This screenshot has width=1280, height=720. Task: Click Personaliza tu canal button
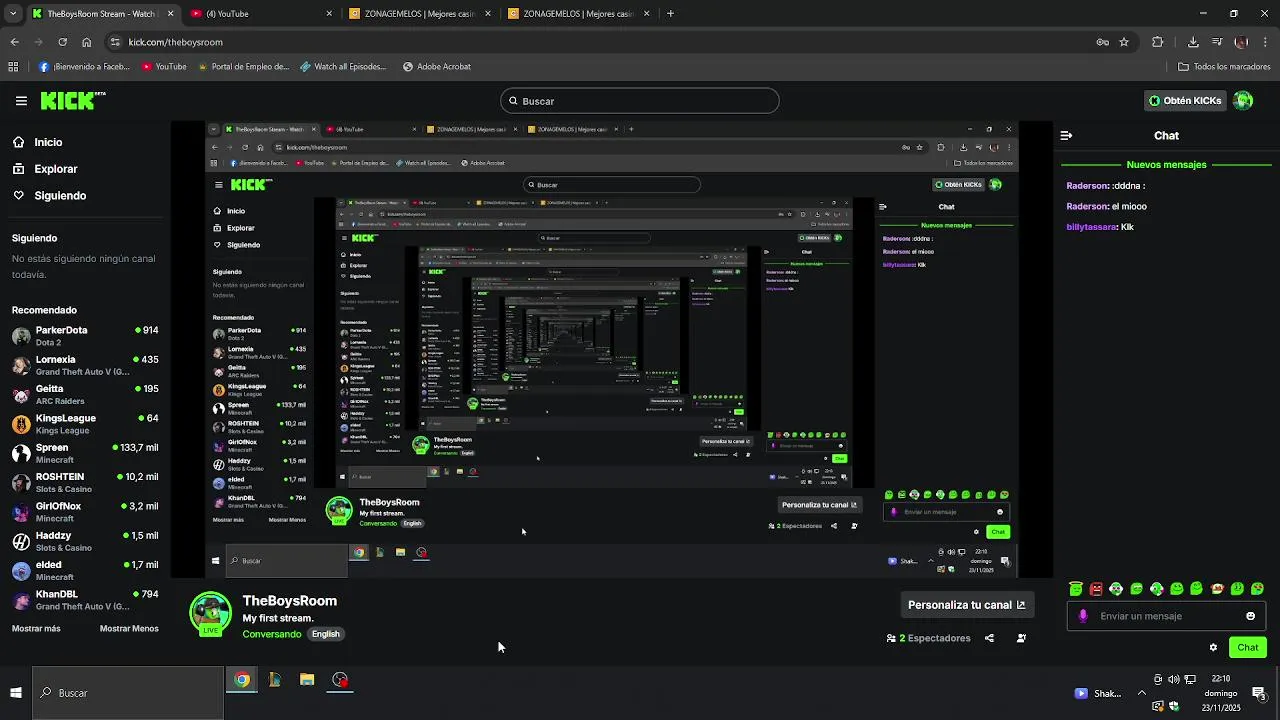tap(966, 605)
